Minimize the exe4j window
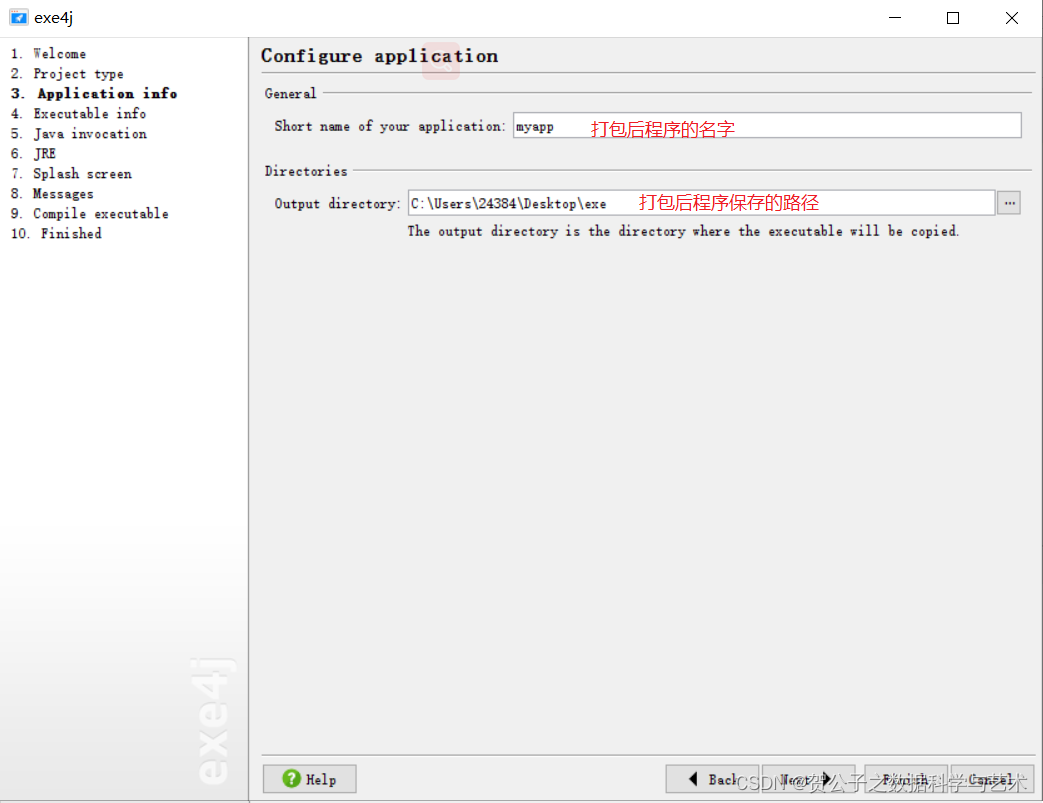 [895, 18]
